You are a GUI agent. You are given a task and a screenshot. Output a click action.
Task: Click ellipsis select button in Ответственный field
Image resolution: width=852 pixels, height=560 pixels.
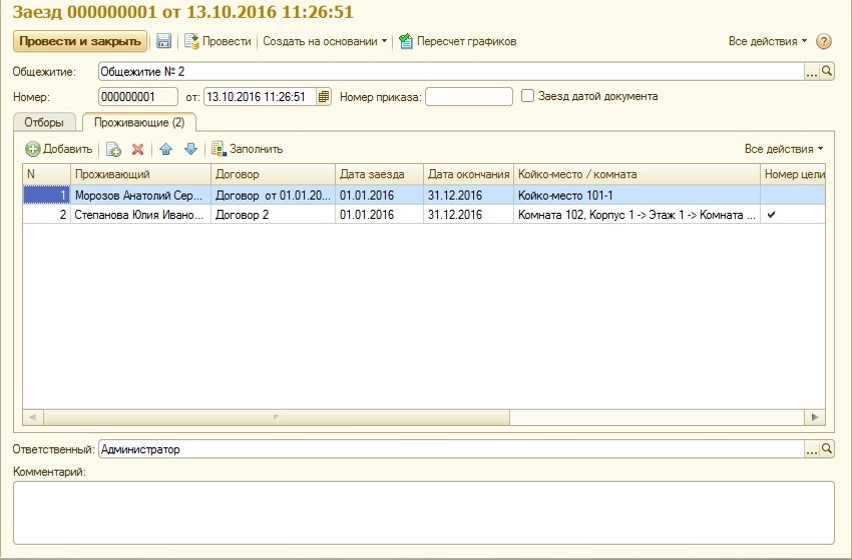(x=812, y=449)
